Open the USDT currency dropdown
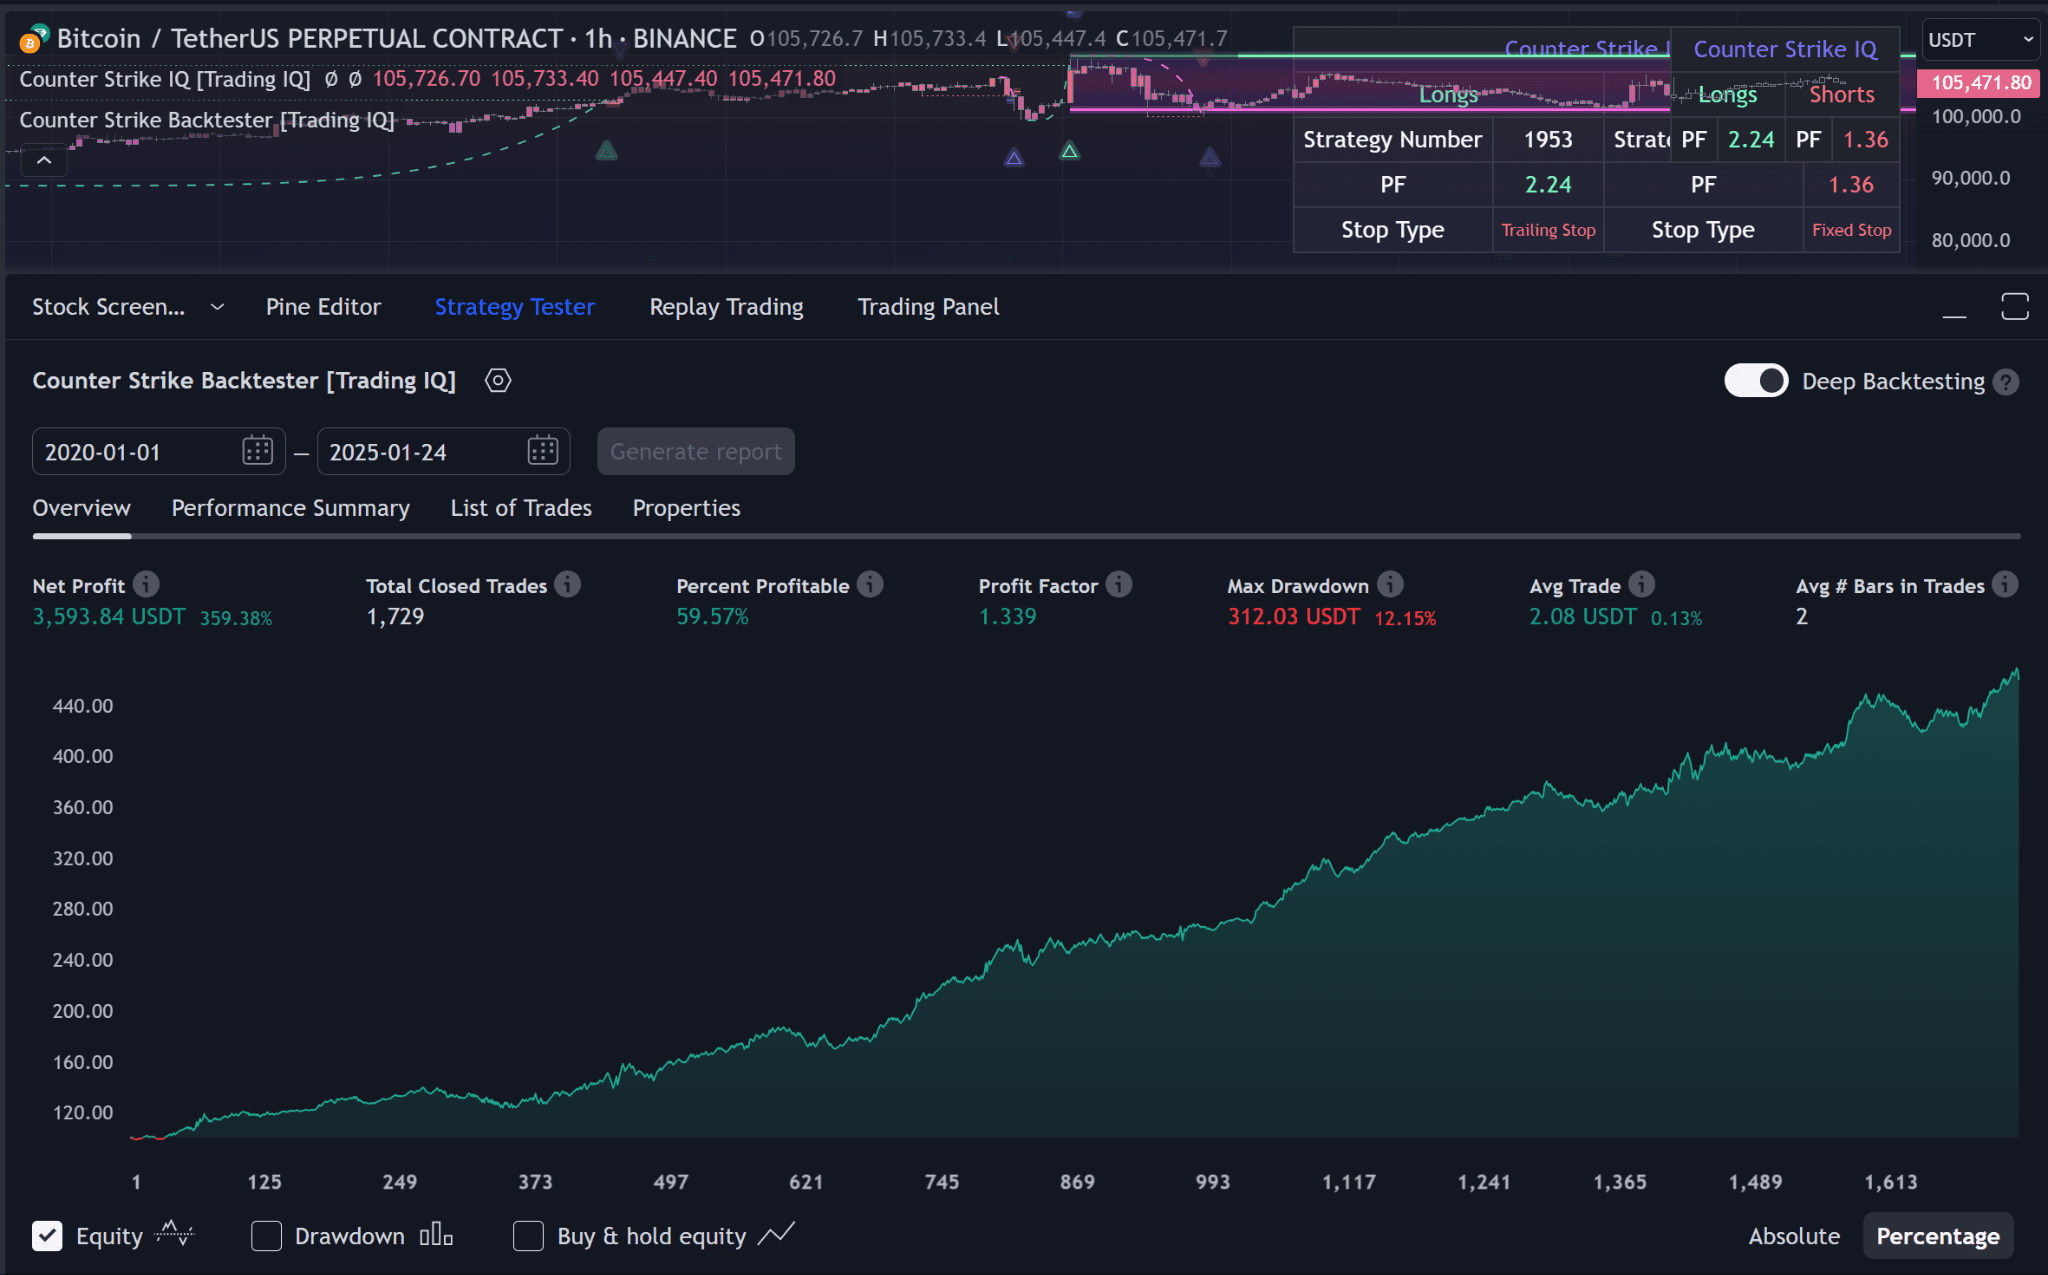2048x1275 pixels. click(x=1980, y=40)
